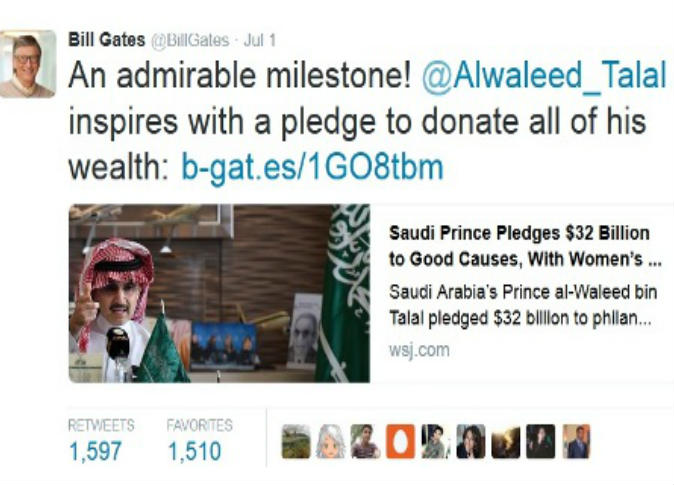Open Saudi Prince Pledges $32 Billion headline

click(525, 246)
